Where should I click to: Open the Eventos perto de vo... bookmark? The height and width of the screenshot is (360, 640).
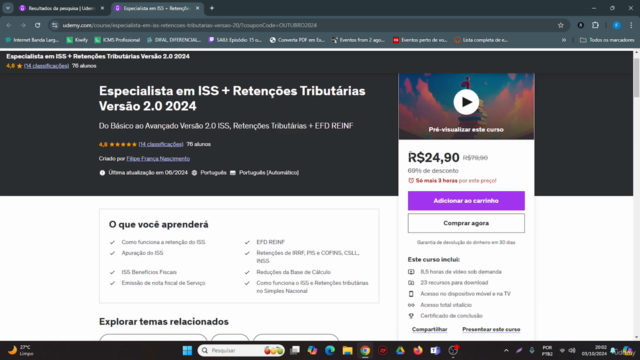point(420,40)
